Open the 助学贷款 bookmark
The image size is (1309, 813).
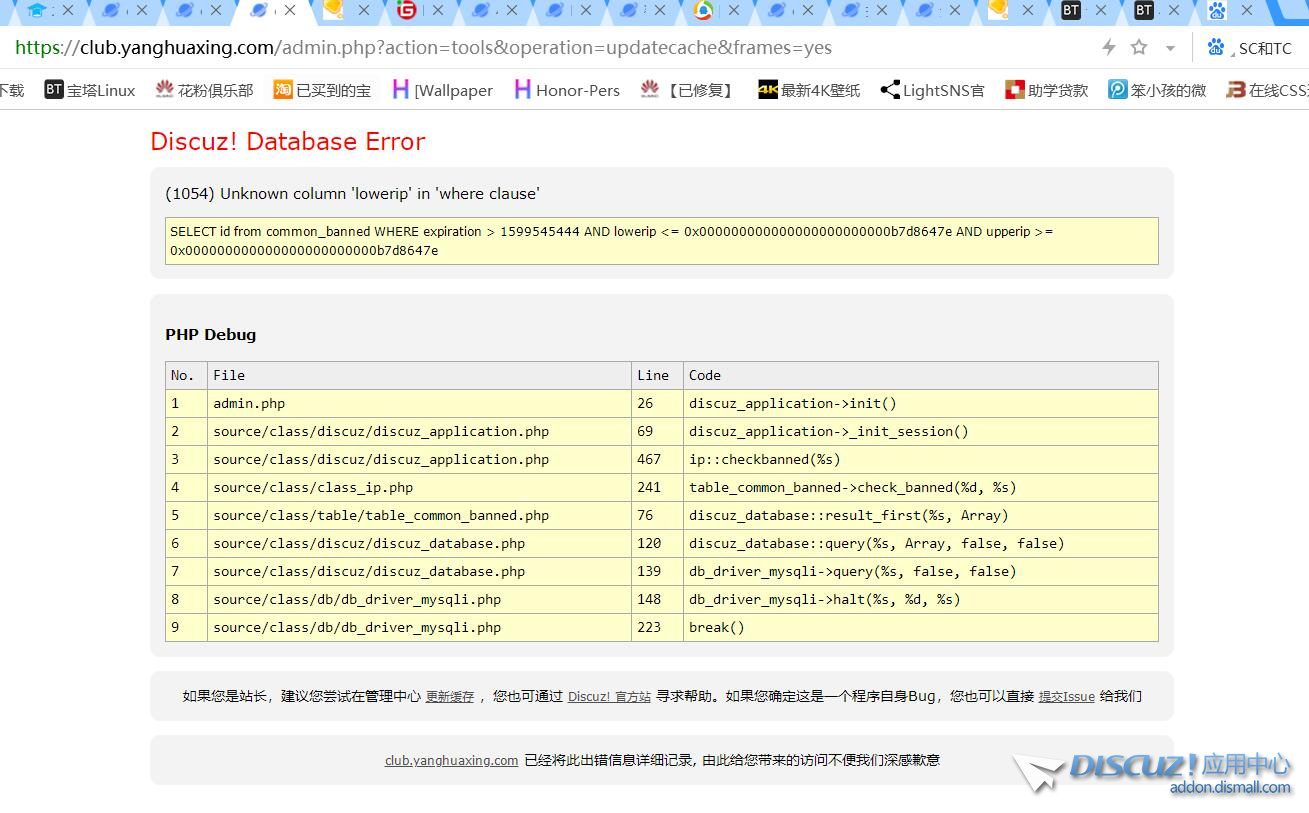tap(1046, 90)
